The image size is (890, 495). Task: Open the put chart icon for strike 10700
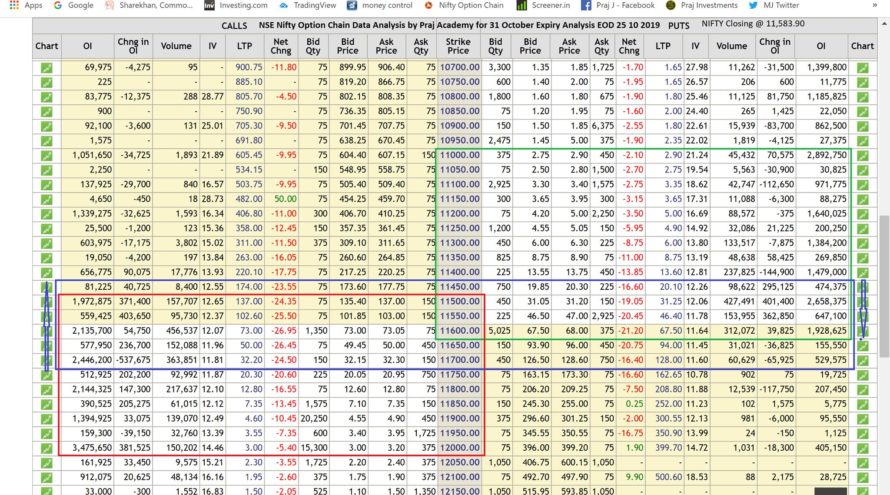coord(863,68)
